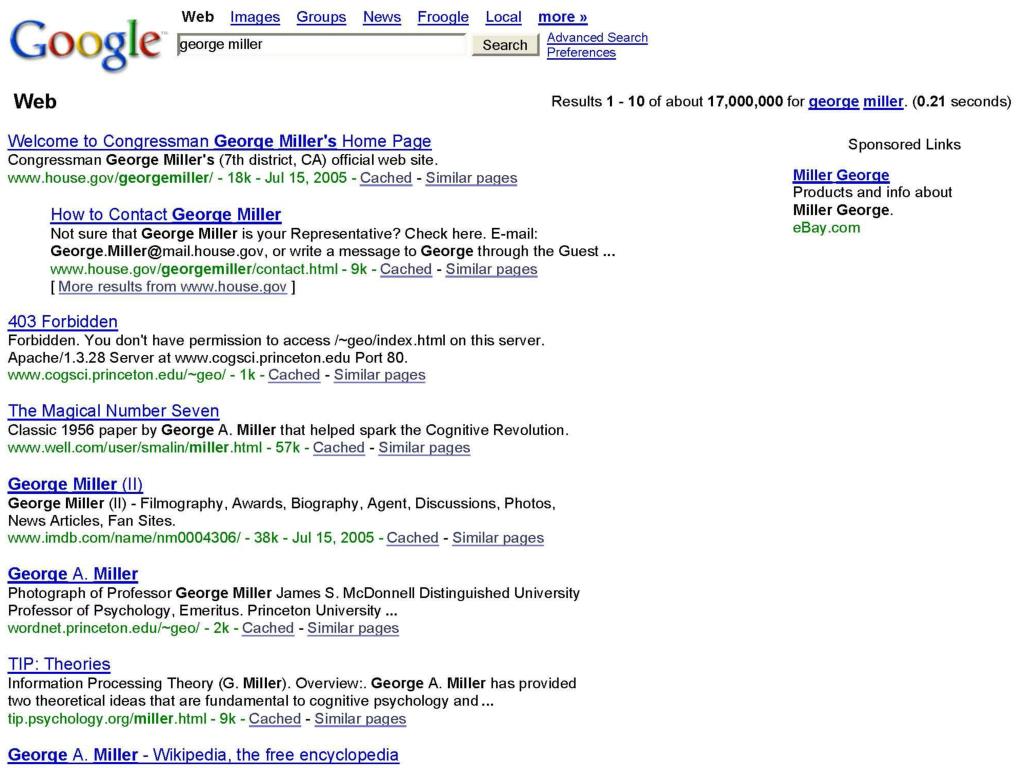This screenshot has width=1024, height=768.
Task: Open Congressman George Miller's Home Page result
Action: click(219, 141)
